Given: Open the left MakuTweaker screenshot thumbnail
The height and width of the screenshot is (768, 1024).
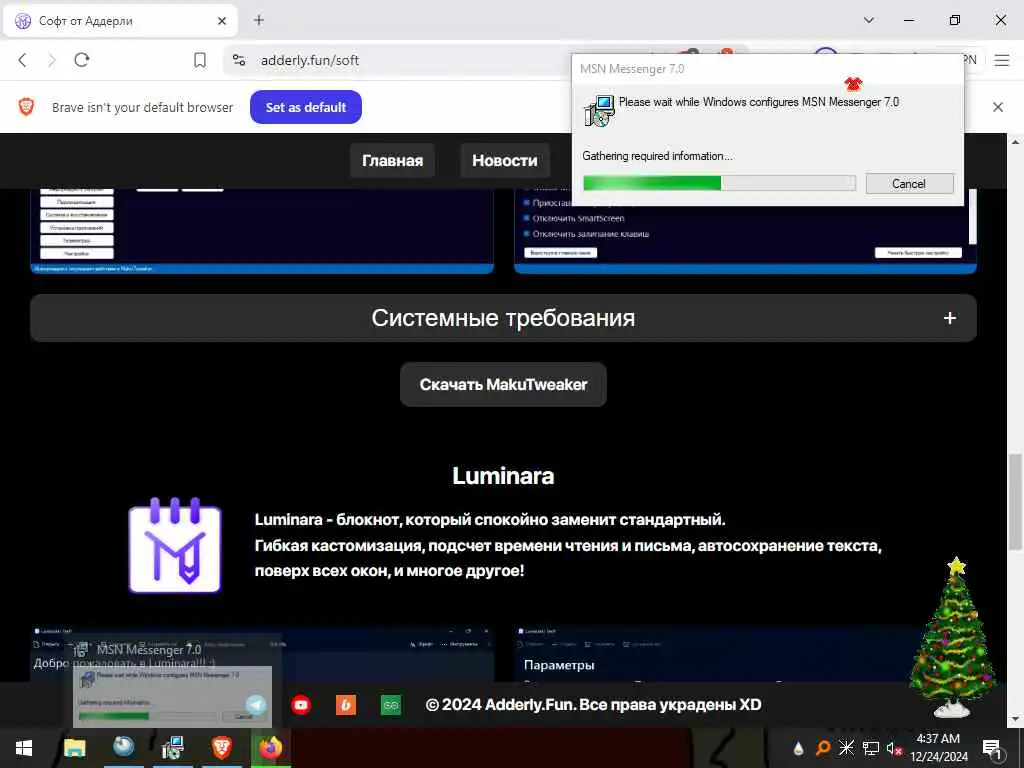Looking at the screenshot, I should pos(262,231).
